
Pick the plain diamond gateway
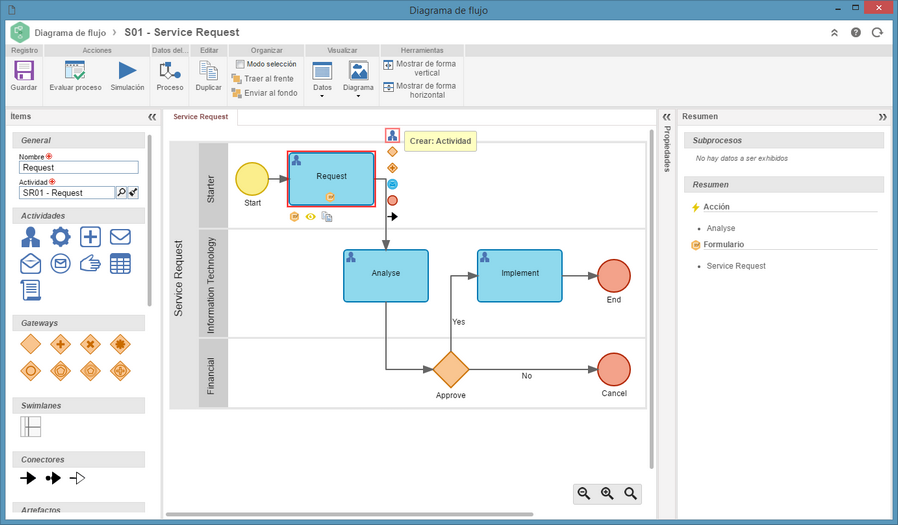30,344
